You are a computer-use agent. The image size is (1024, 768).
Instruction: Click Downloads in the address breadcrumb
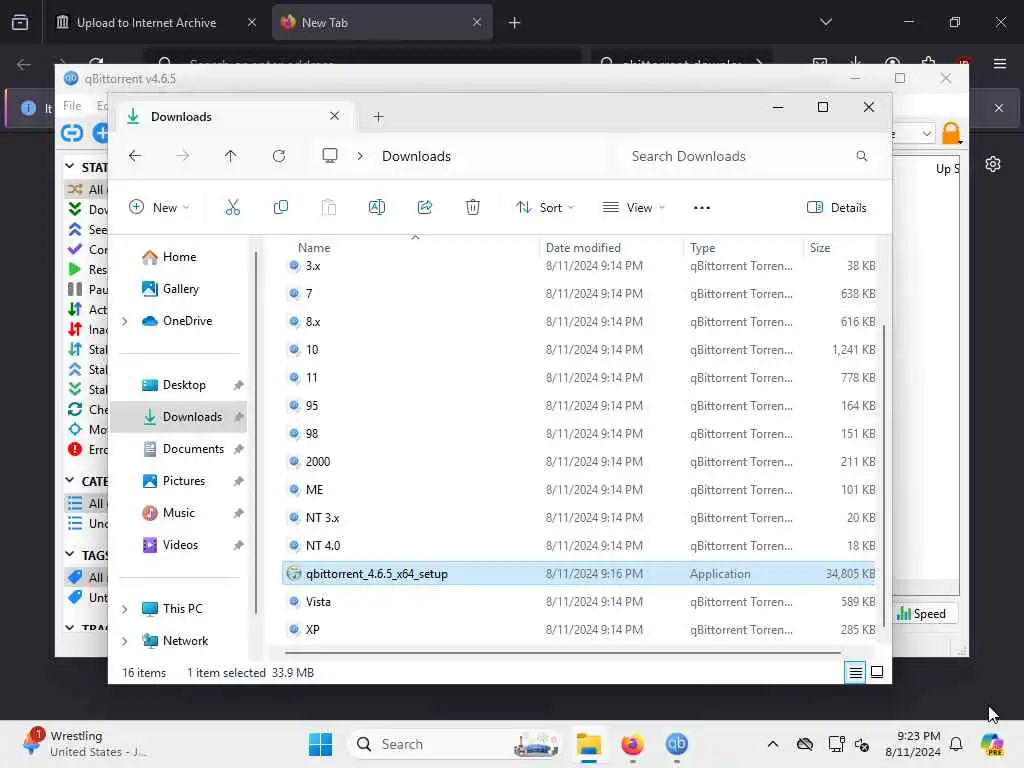tap(416, 156)
